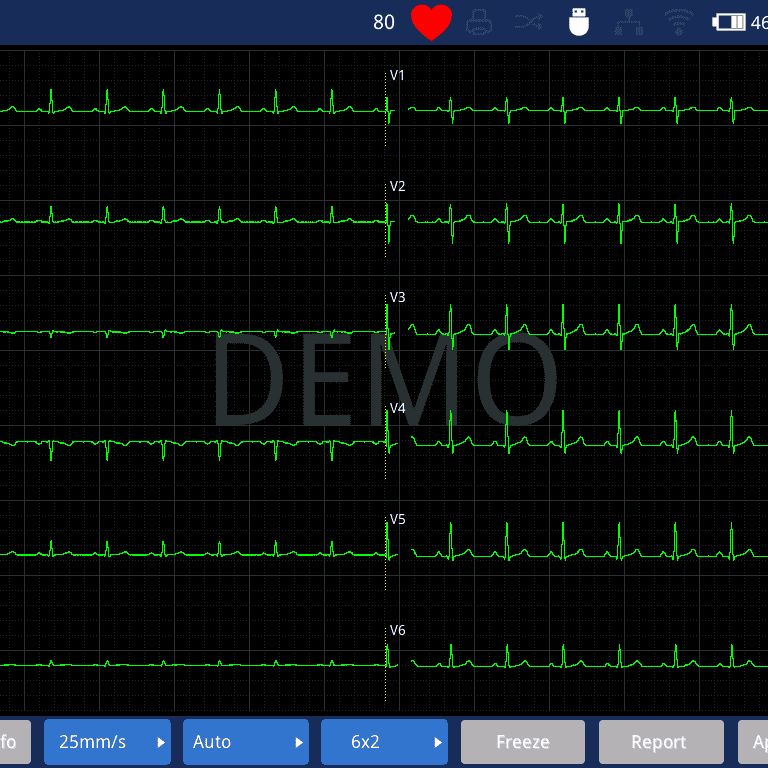
Task: Open the Report button
Action: tap(660, 742)
